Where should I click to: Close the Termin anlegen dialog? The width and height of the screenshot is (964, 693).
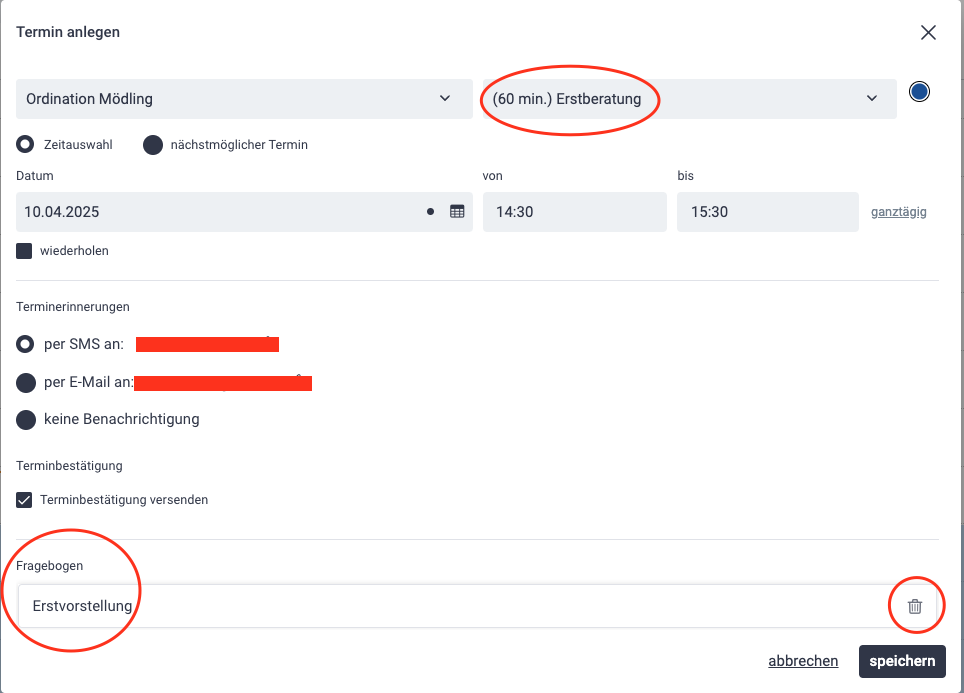928,33
